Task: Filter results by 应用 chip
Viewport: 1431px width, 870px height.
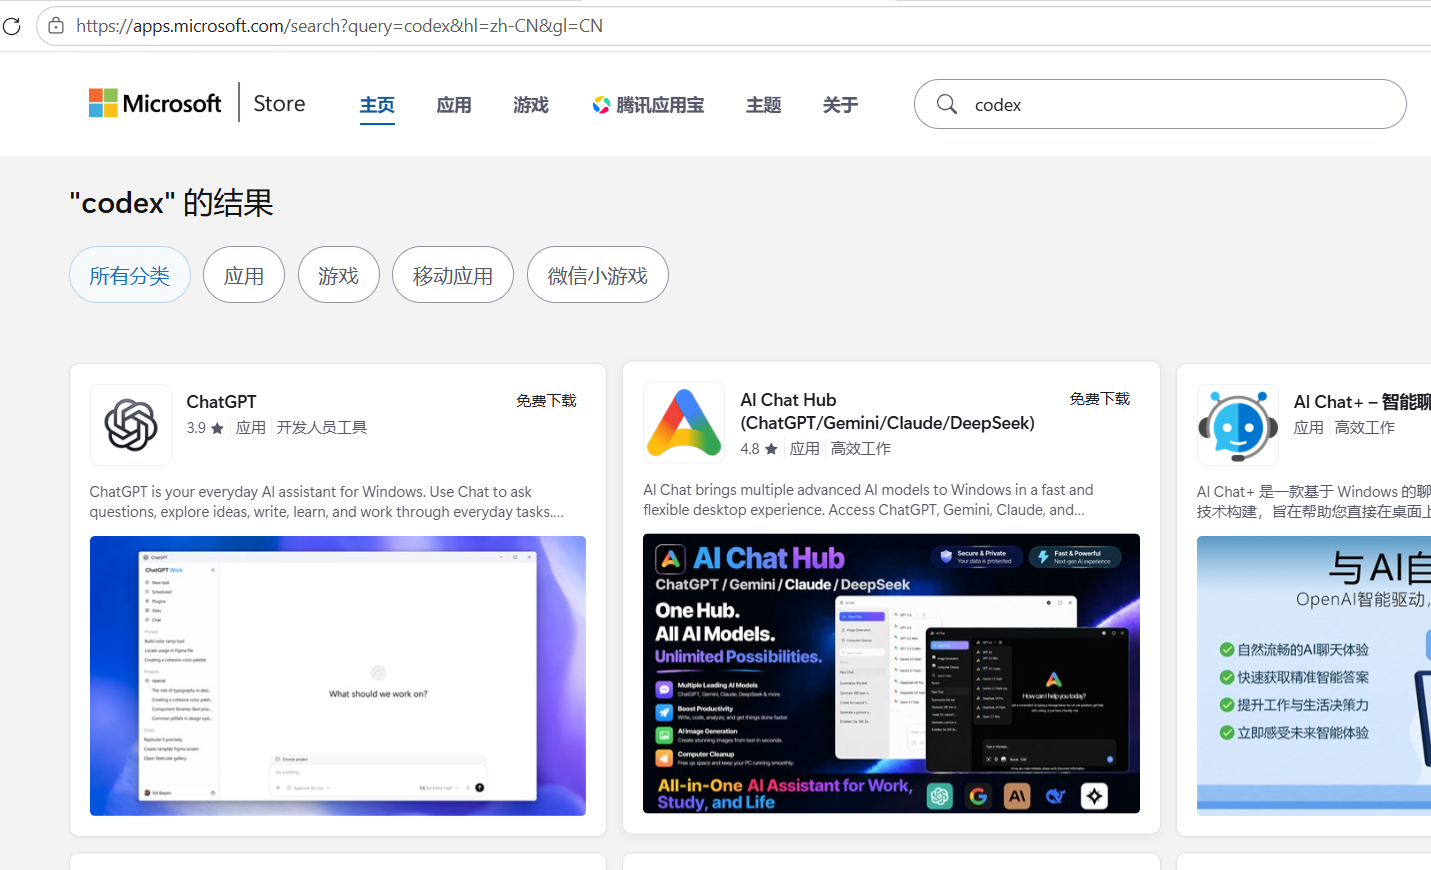Action: click(x=244, y=275)
